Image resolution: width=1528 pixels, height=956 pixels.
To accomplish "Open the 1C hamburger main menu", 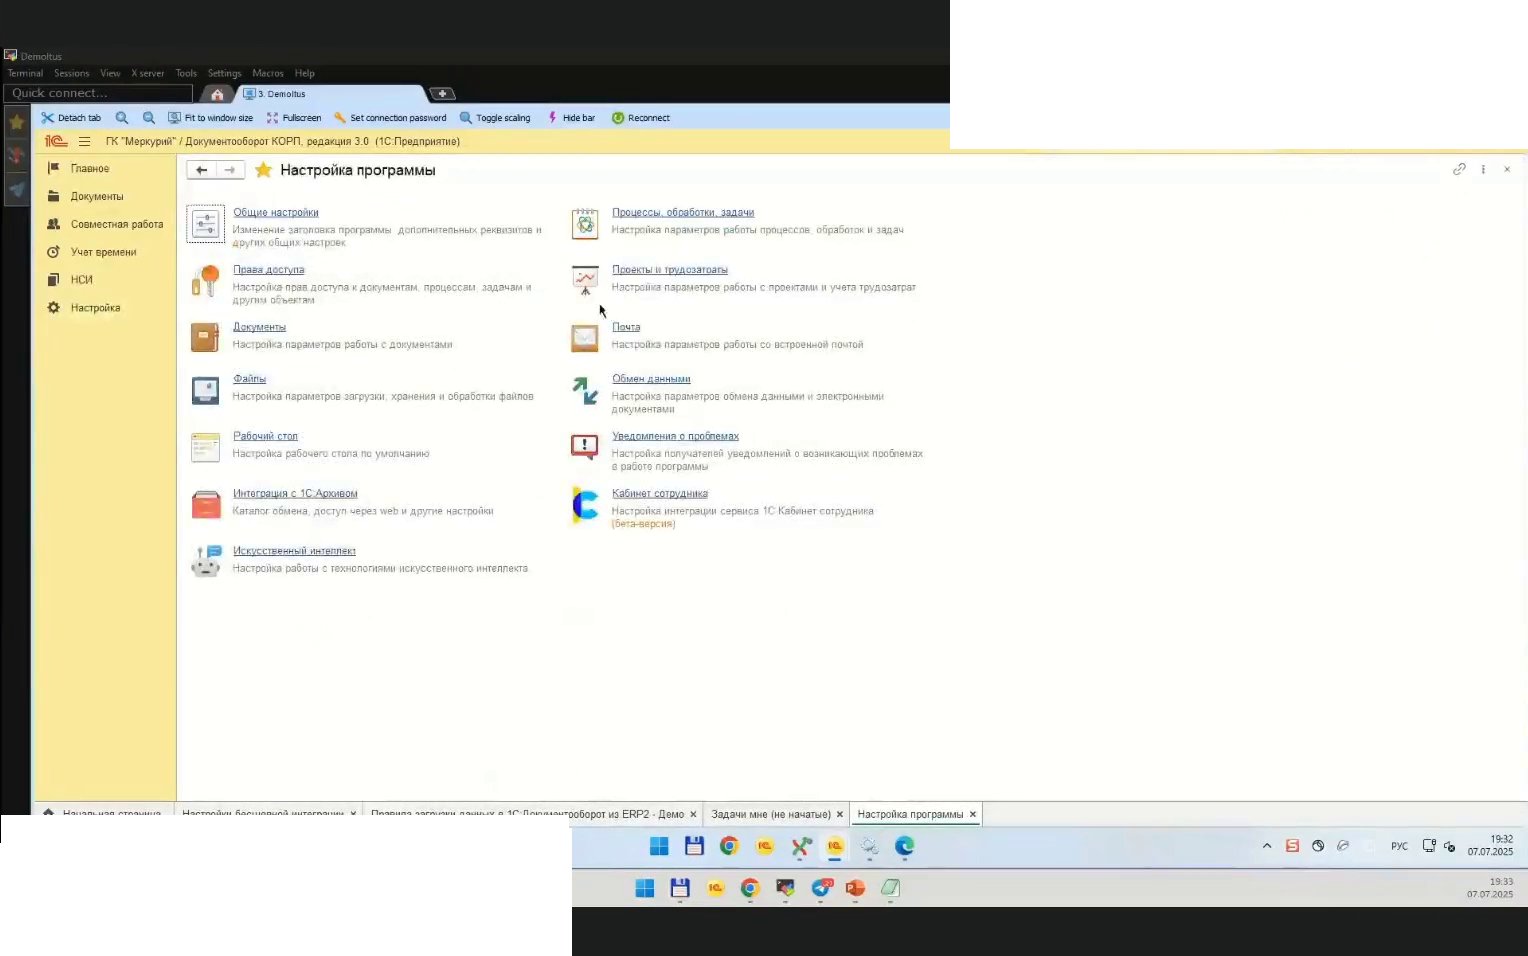I will pos(84,142).
